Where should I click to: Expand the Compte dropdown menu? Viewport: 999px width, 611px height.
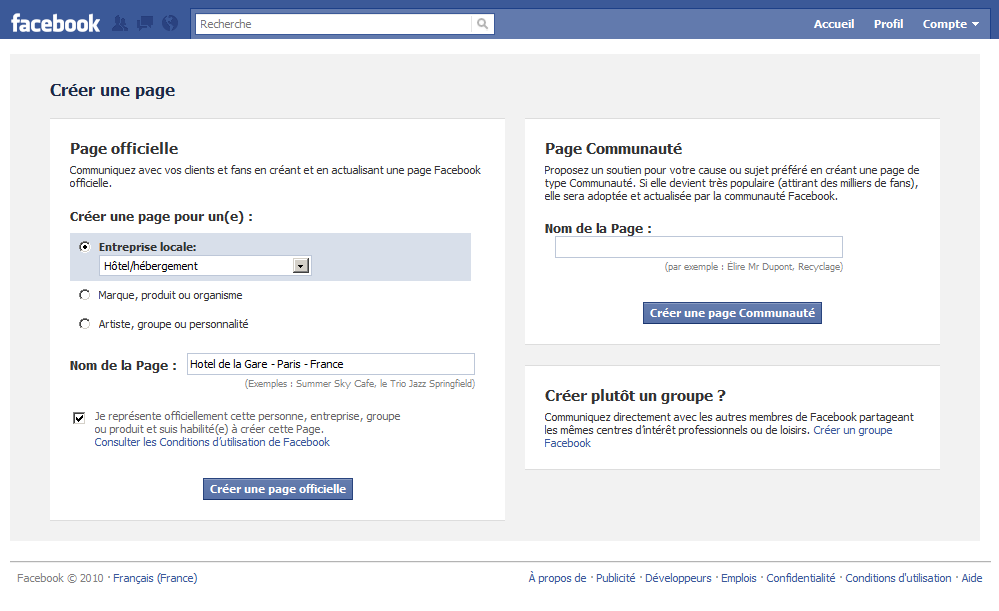[x=951, y=24]
